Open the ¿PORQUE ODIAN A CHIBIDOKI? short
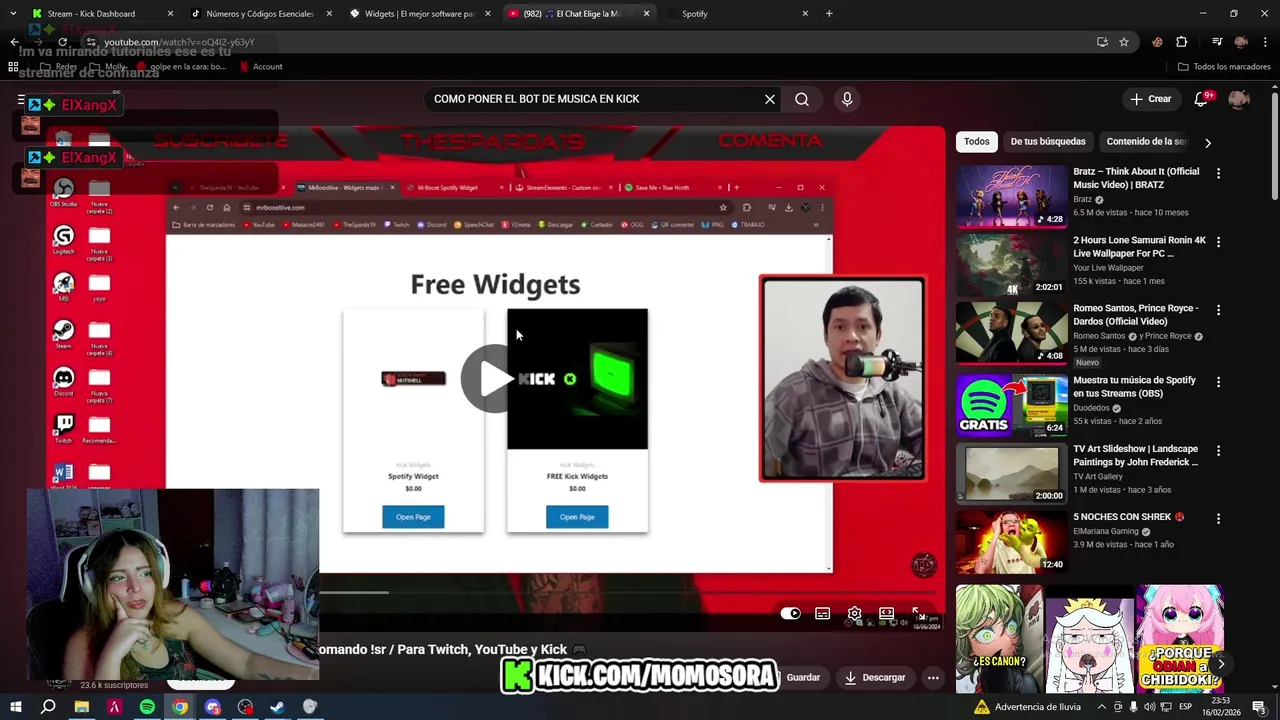This screenshot has width=1280, height=720. [x=1179, y=639]
